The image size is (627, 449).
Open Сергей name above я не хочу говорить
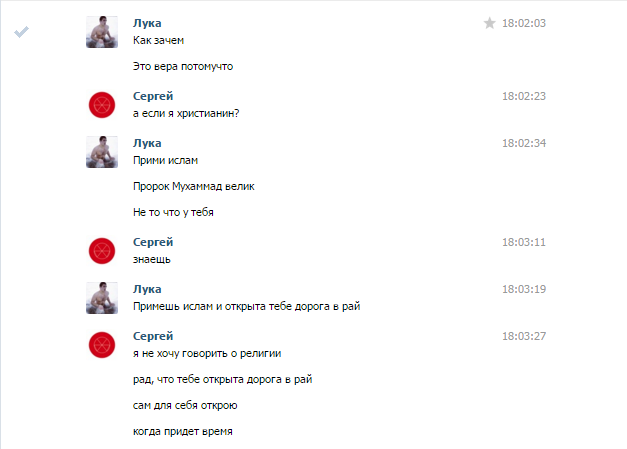(x=153, y=336)
